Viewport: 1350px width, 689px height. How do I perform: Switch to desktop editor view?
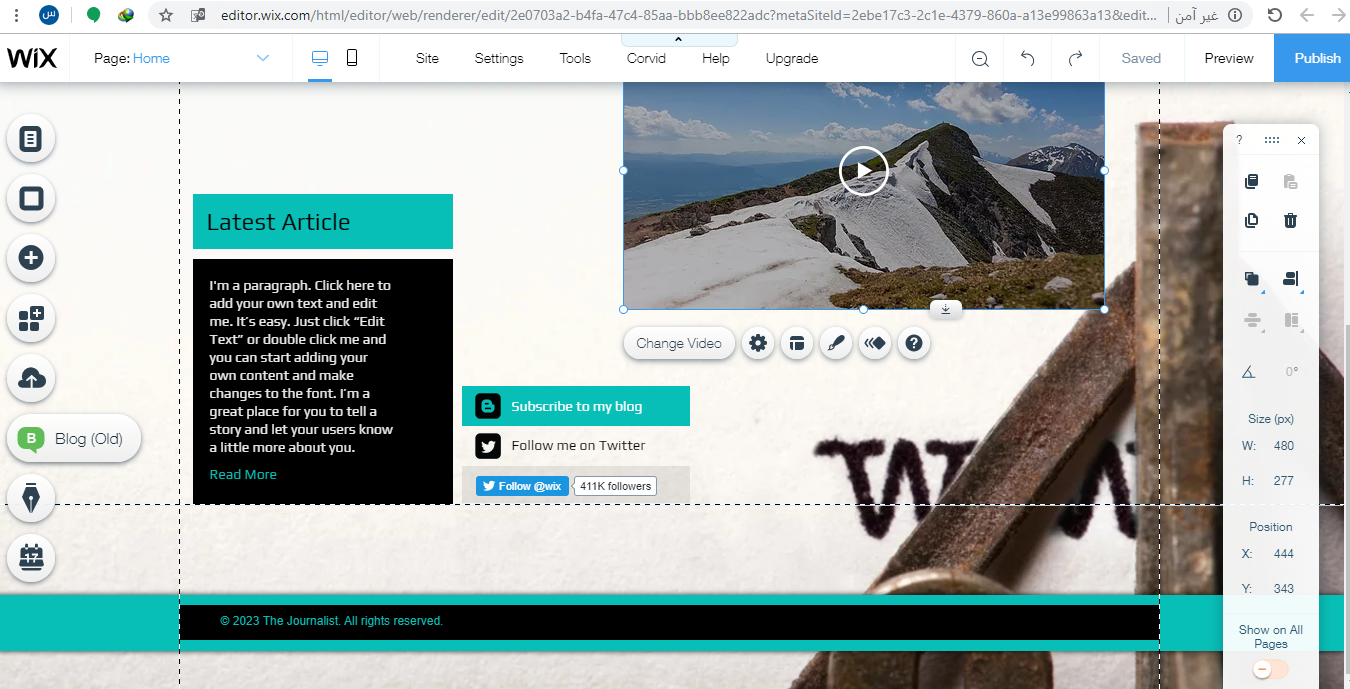(320, 58)
